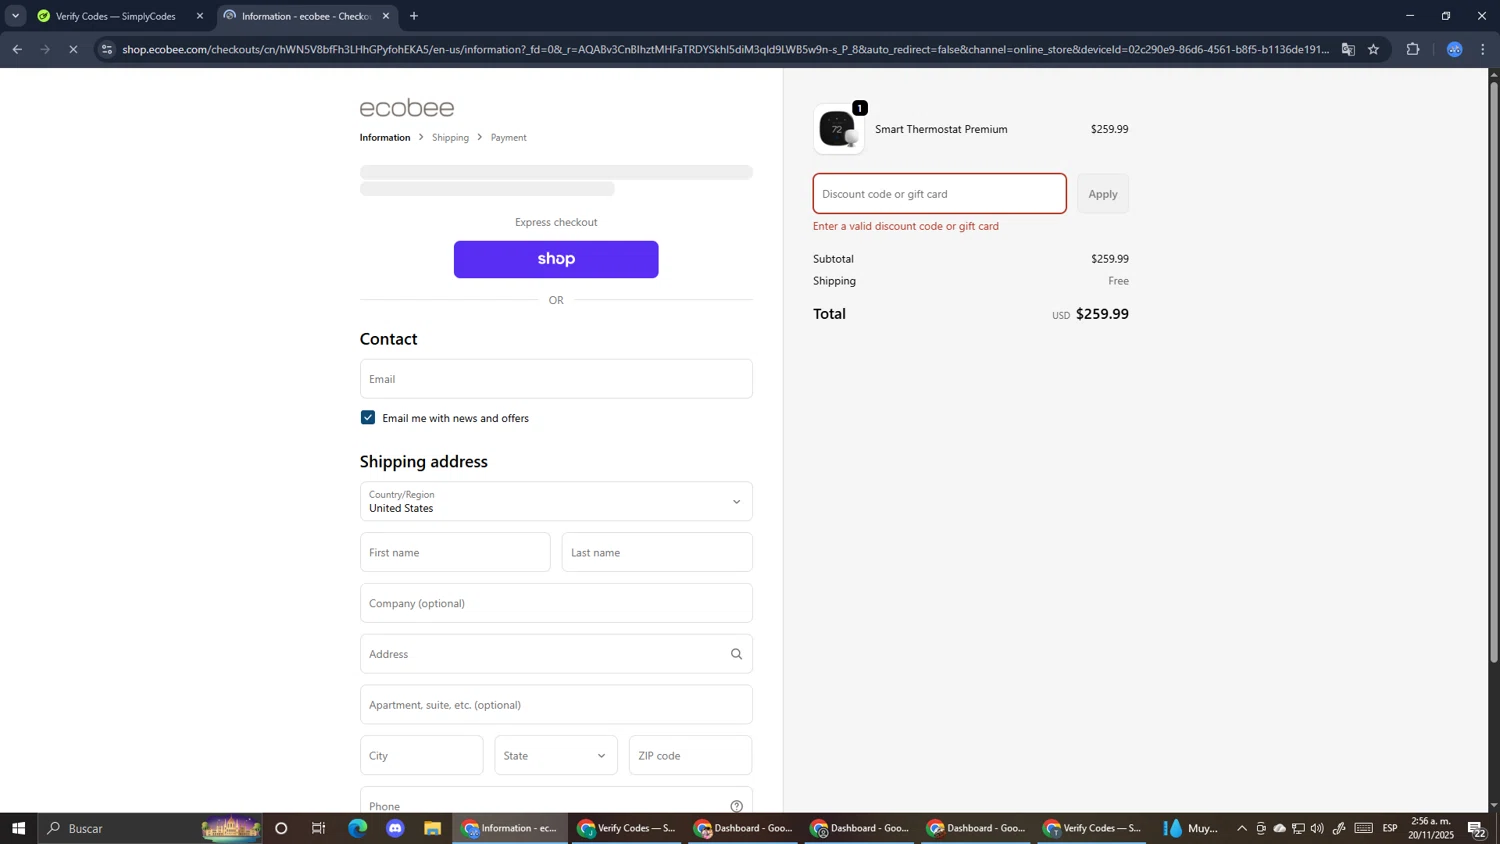This screenshot has width=1500, height=844.
Task: Open first Verify Codes Chrome taskbar window
Action: coord(627,828)
